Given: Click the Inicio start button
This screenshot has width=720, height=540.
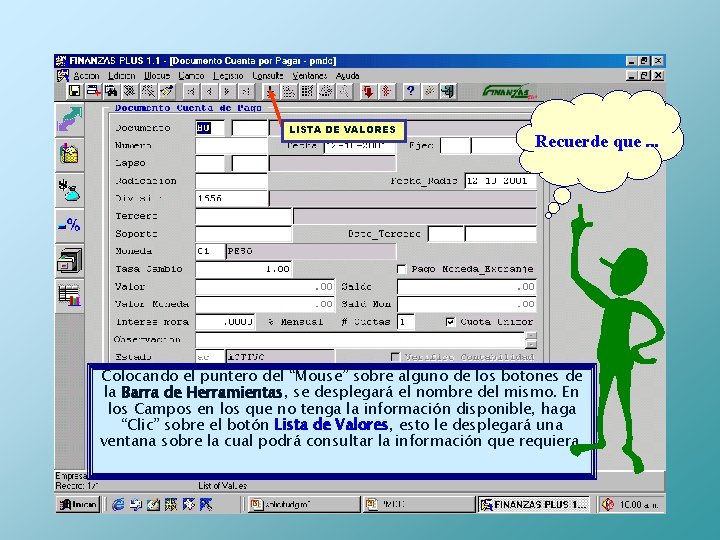Looking at the screenshot, I should click(78, 505).
